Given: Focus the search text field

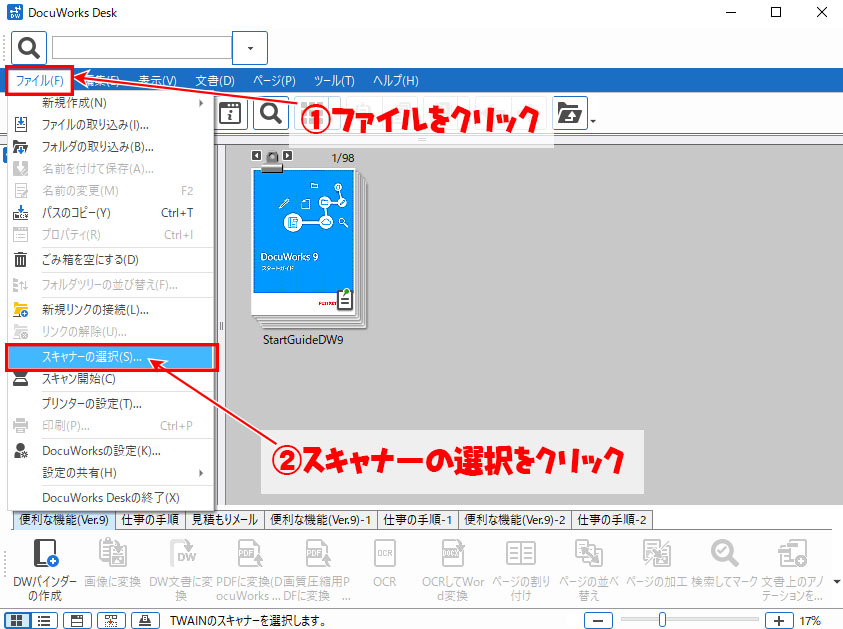Looking at the screenshot, I should click(142, 48).
